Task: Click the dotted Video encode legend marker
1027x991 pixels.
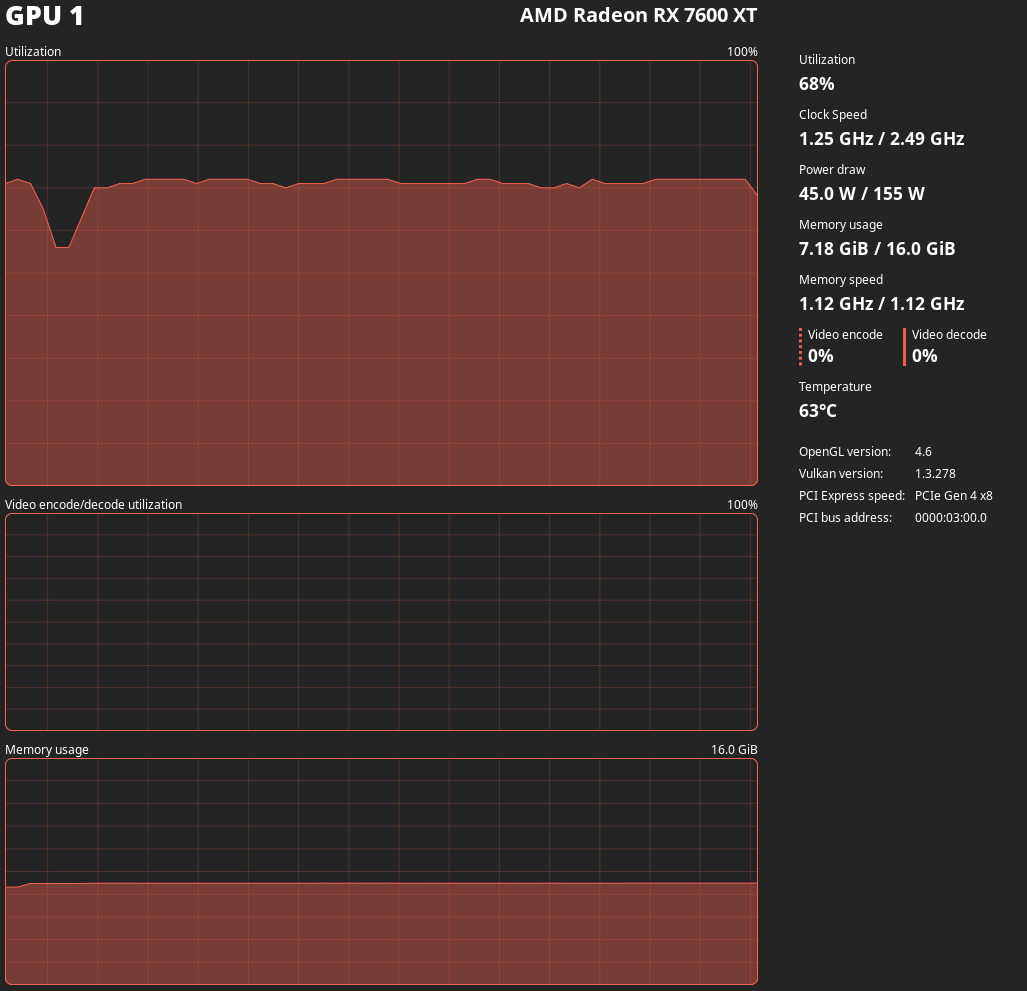Action: (x=800, y=346)
